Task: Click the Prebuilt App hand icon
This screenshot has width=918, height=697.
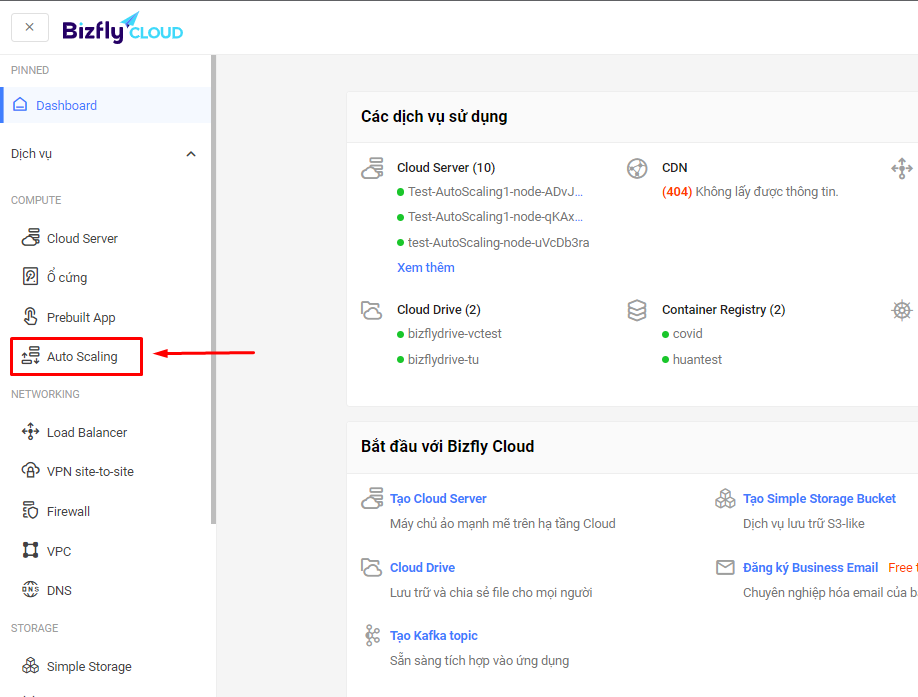Action: pyautogui.click(x=30, y=317)
